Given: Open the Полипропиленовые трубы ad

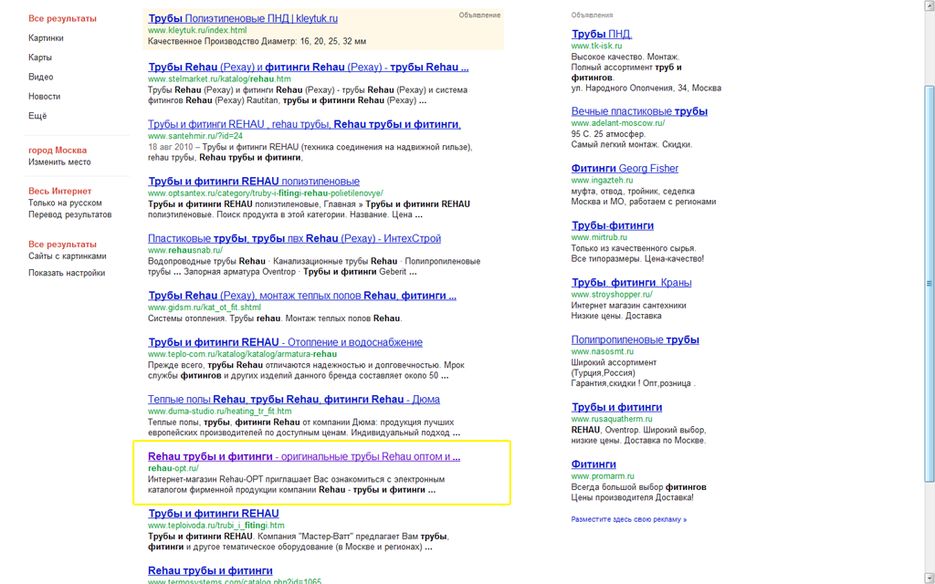Looking at the screenshot, I should 635,339.
